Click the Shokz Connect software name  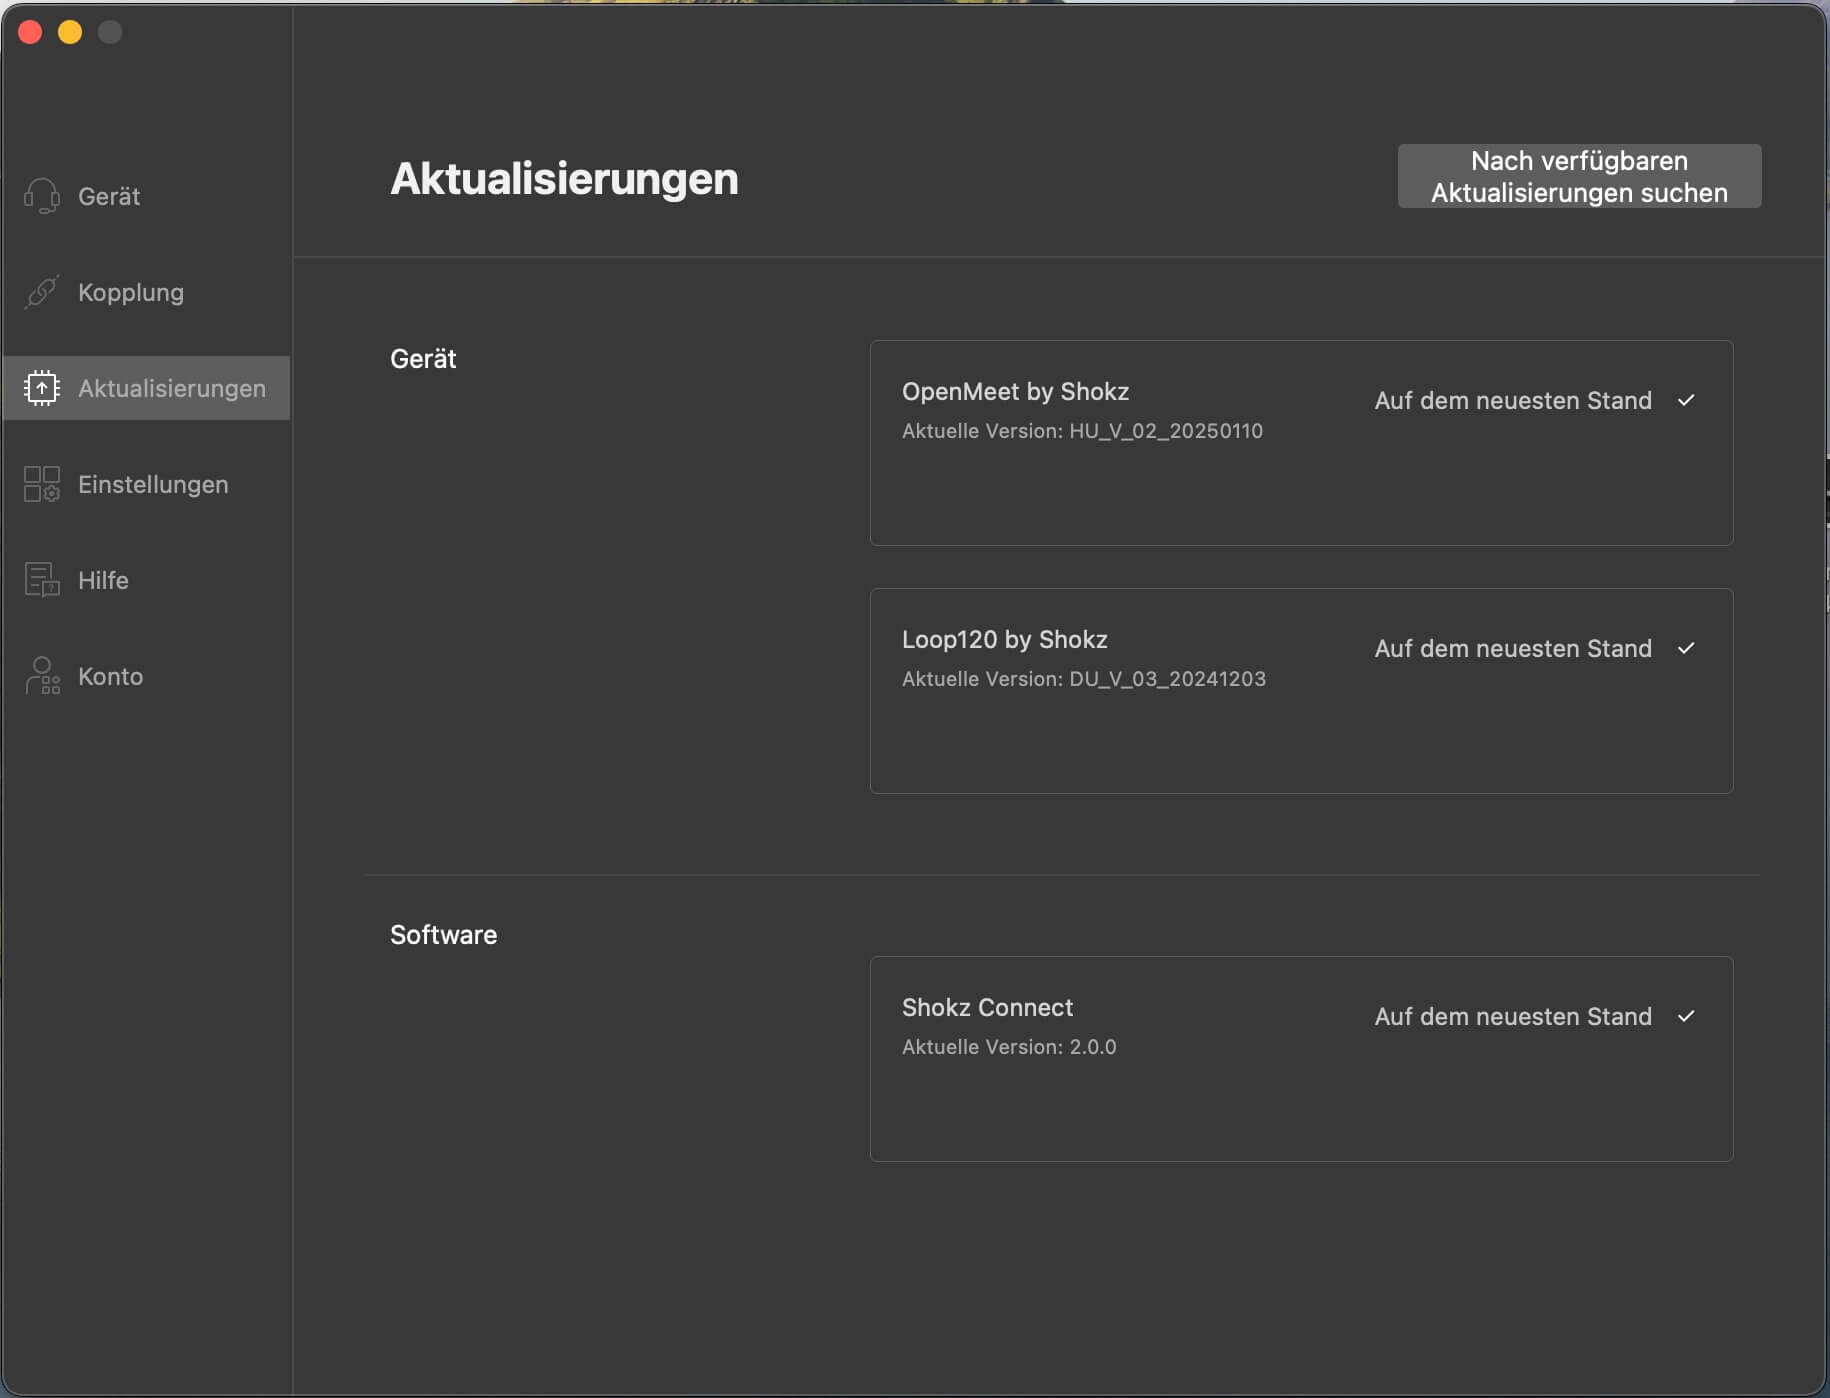pyautogui.click(x=987, y=1007)
